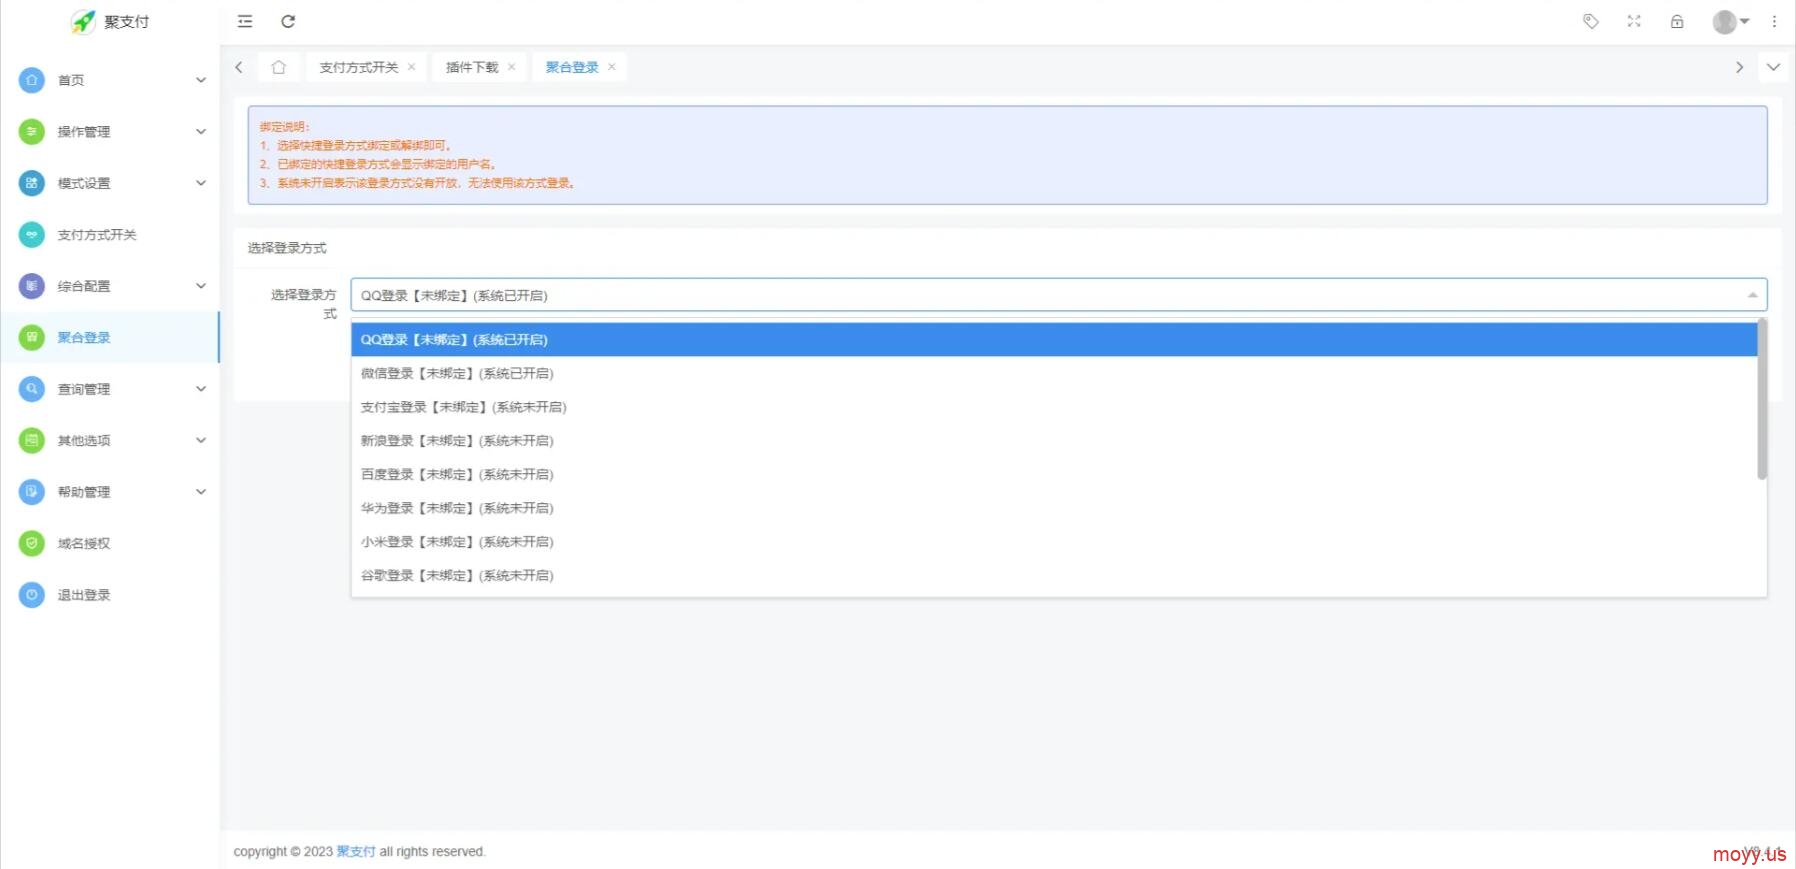Image resolution: width=1796 pixels, height=869 pixels.
Task: Expand the 综合配置 sidebar section
Action: coord(110,286)
